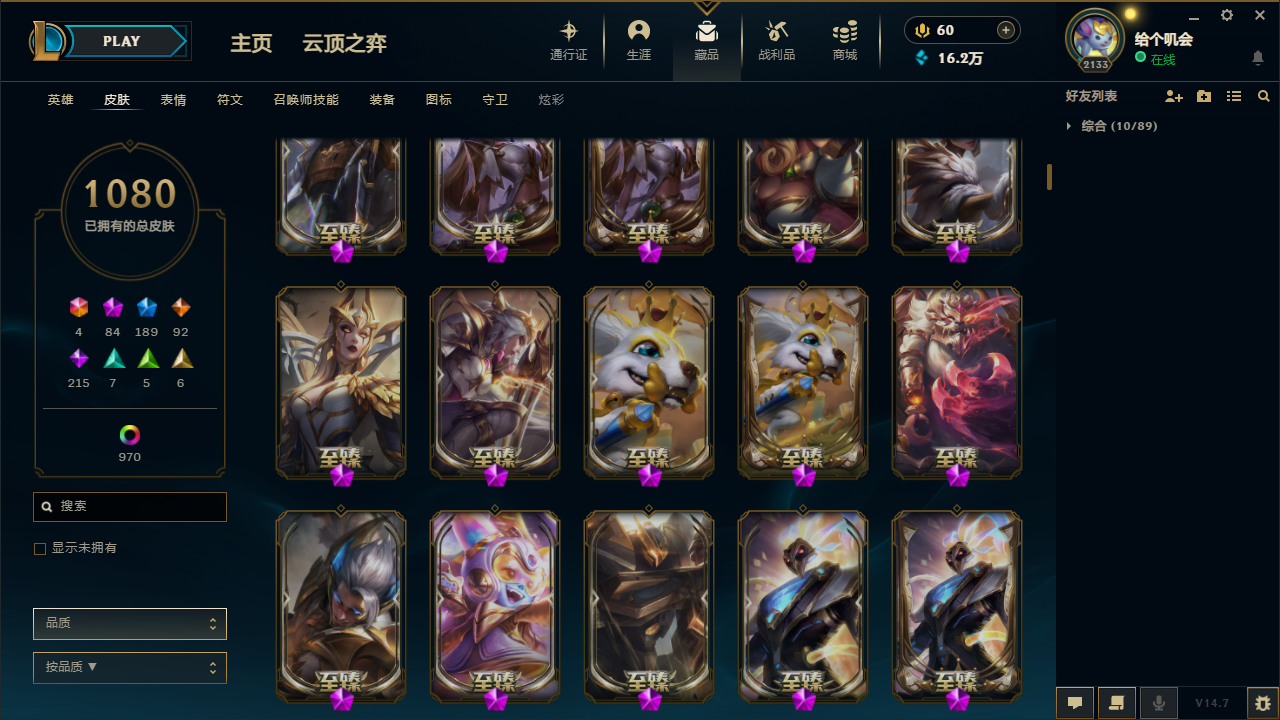Enable the 显示未拥有 checkbox
This screenshot has height=720, width=1280.
pos(40,548)
